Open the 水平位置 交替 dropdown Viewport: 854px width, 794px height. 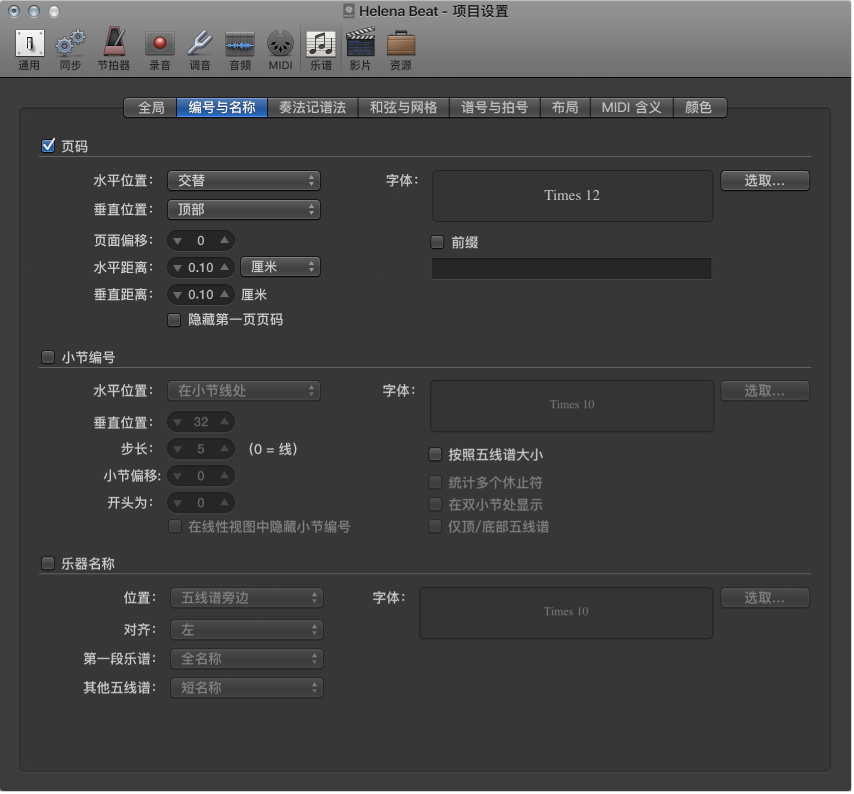pos(244,181)
